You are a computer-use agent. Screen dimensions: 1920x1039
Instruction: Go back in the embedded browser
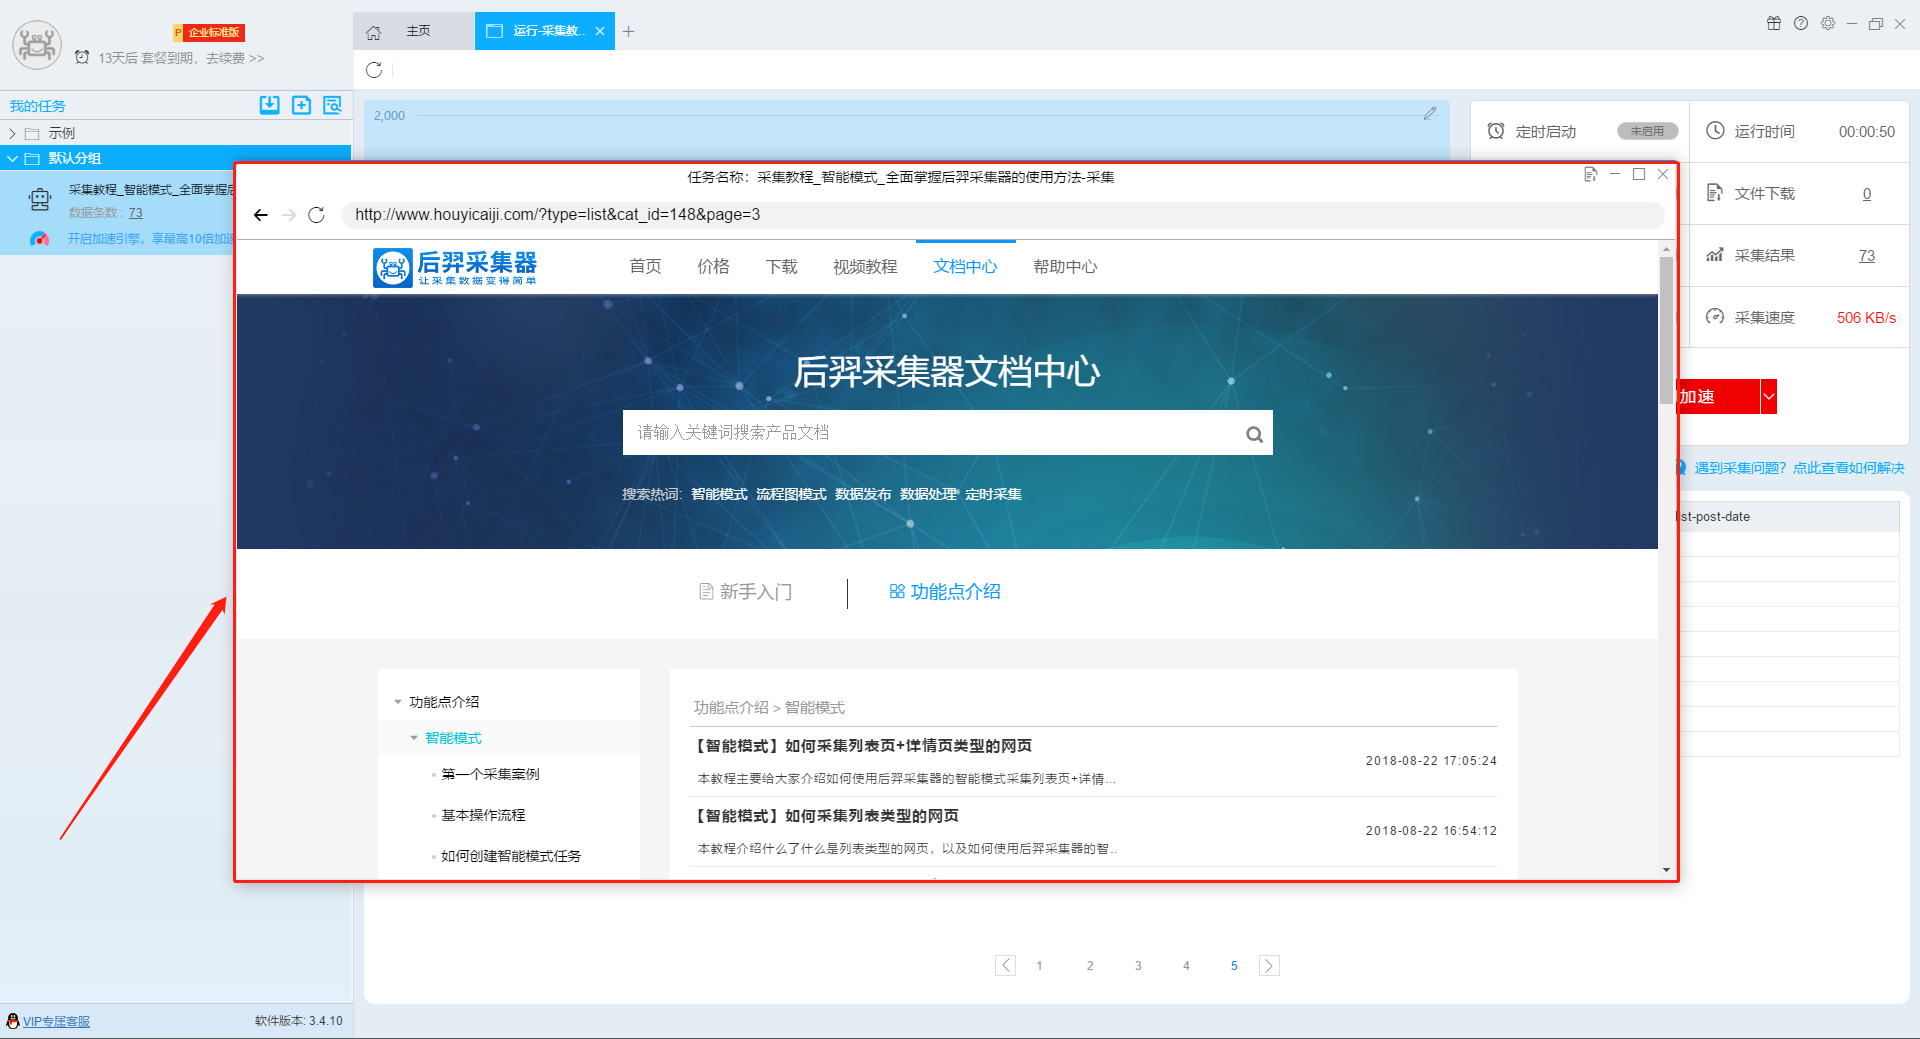[x=261, y=215]
